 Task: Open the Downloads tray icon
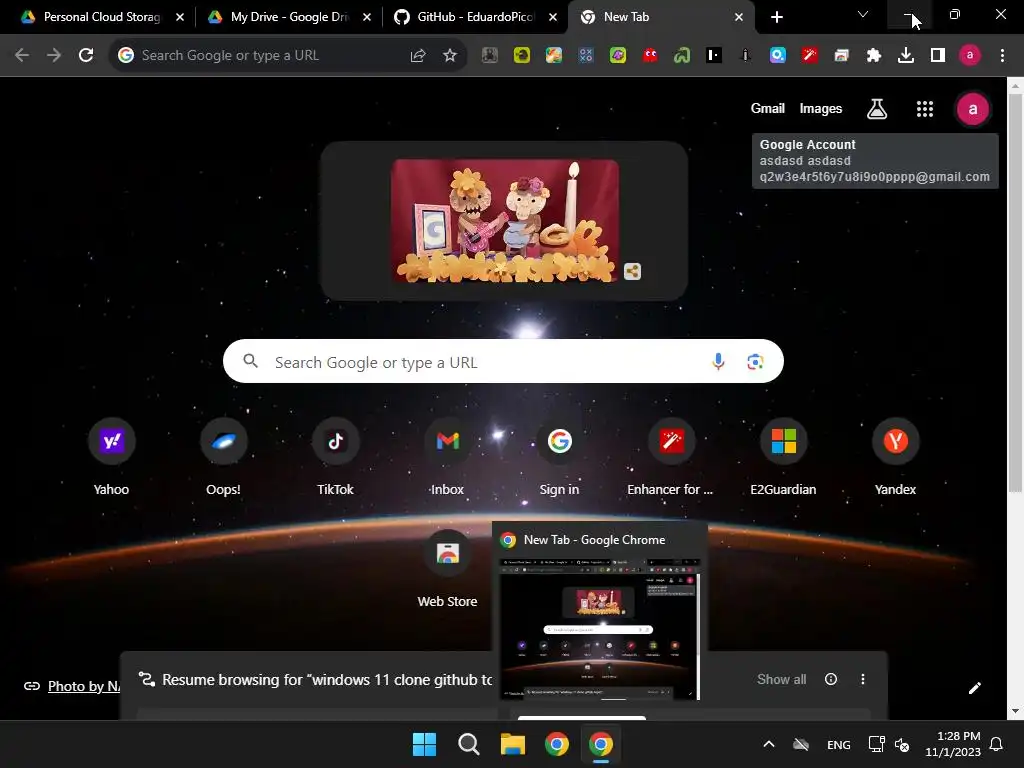[x=906, y=56]
